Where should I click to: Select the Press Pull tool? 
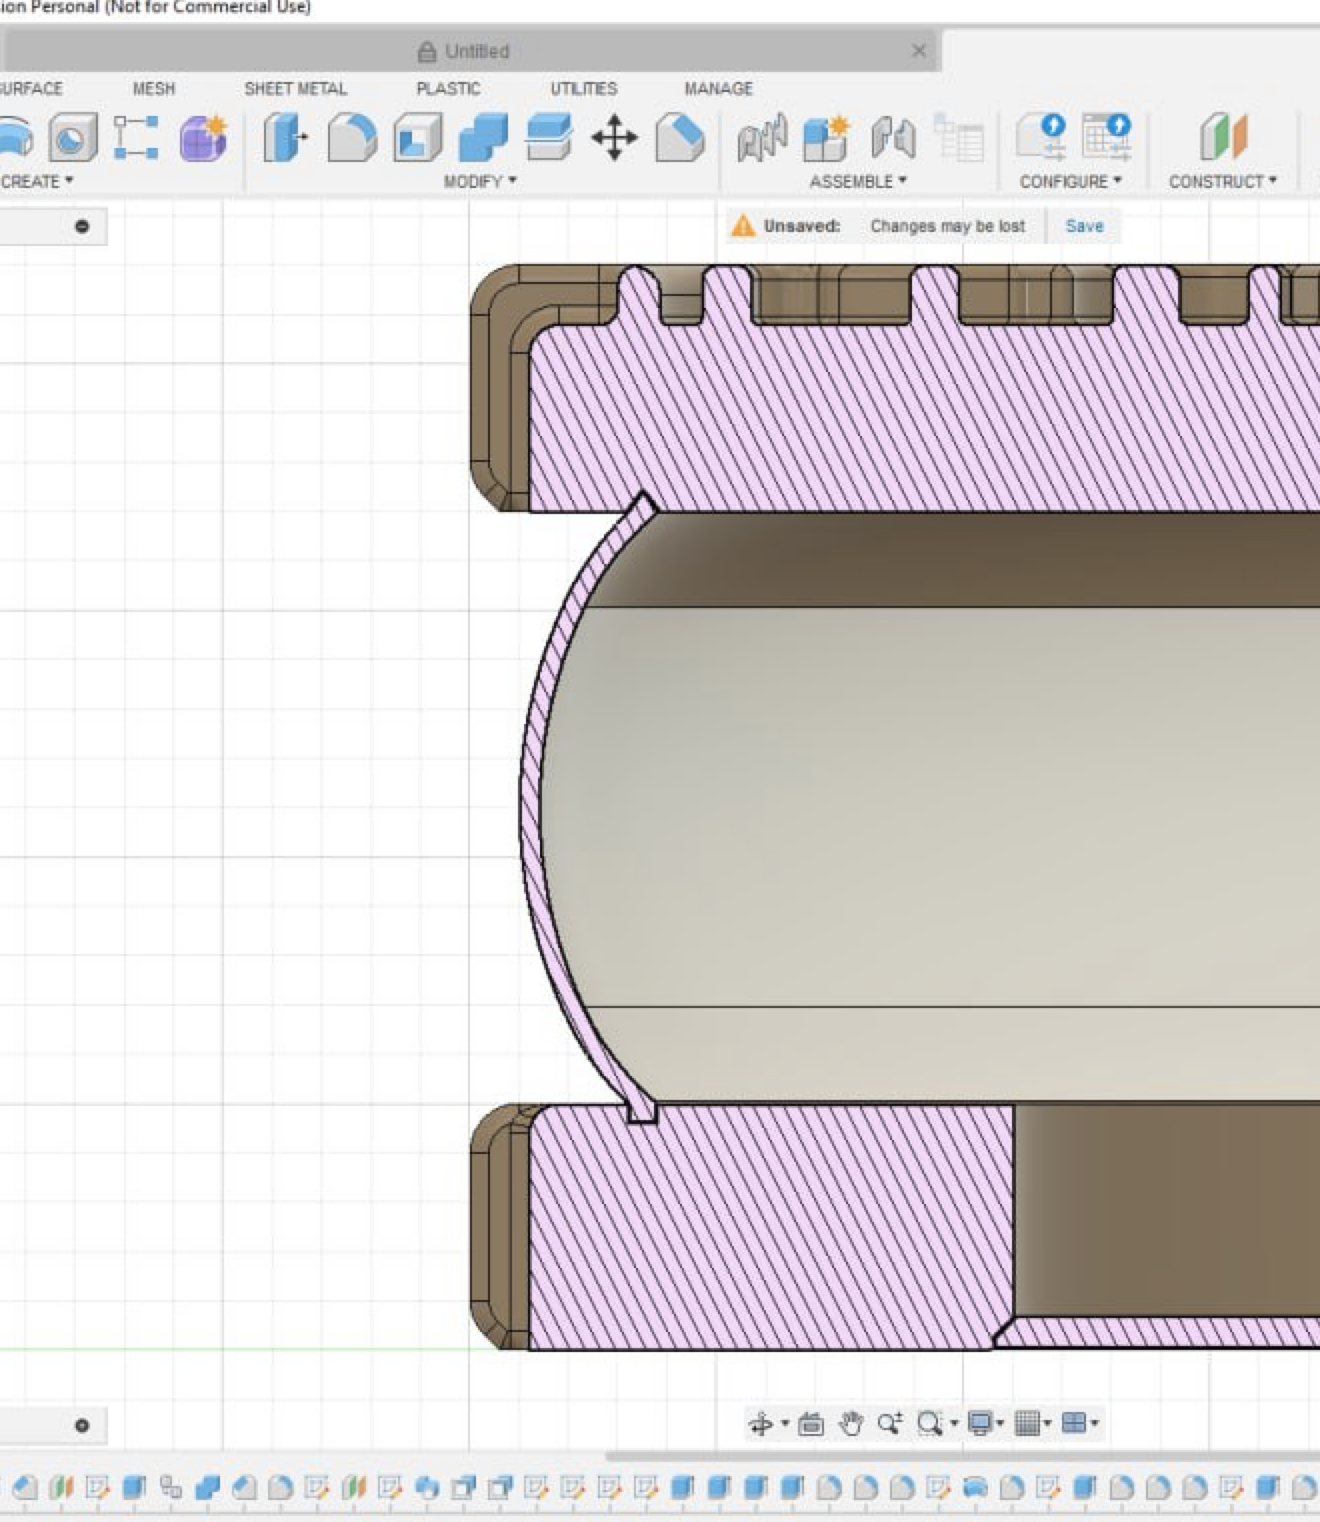[285, 137]
